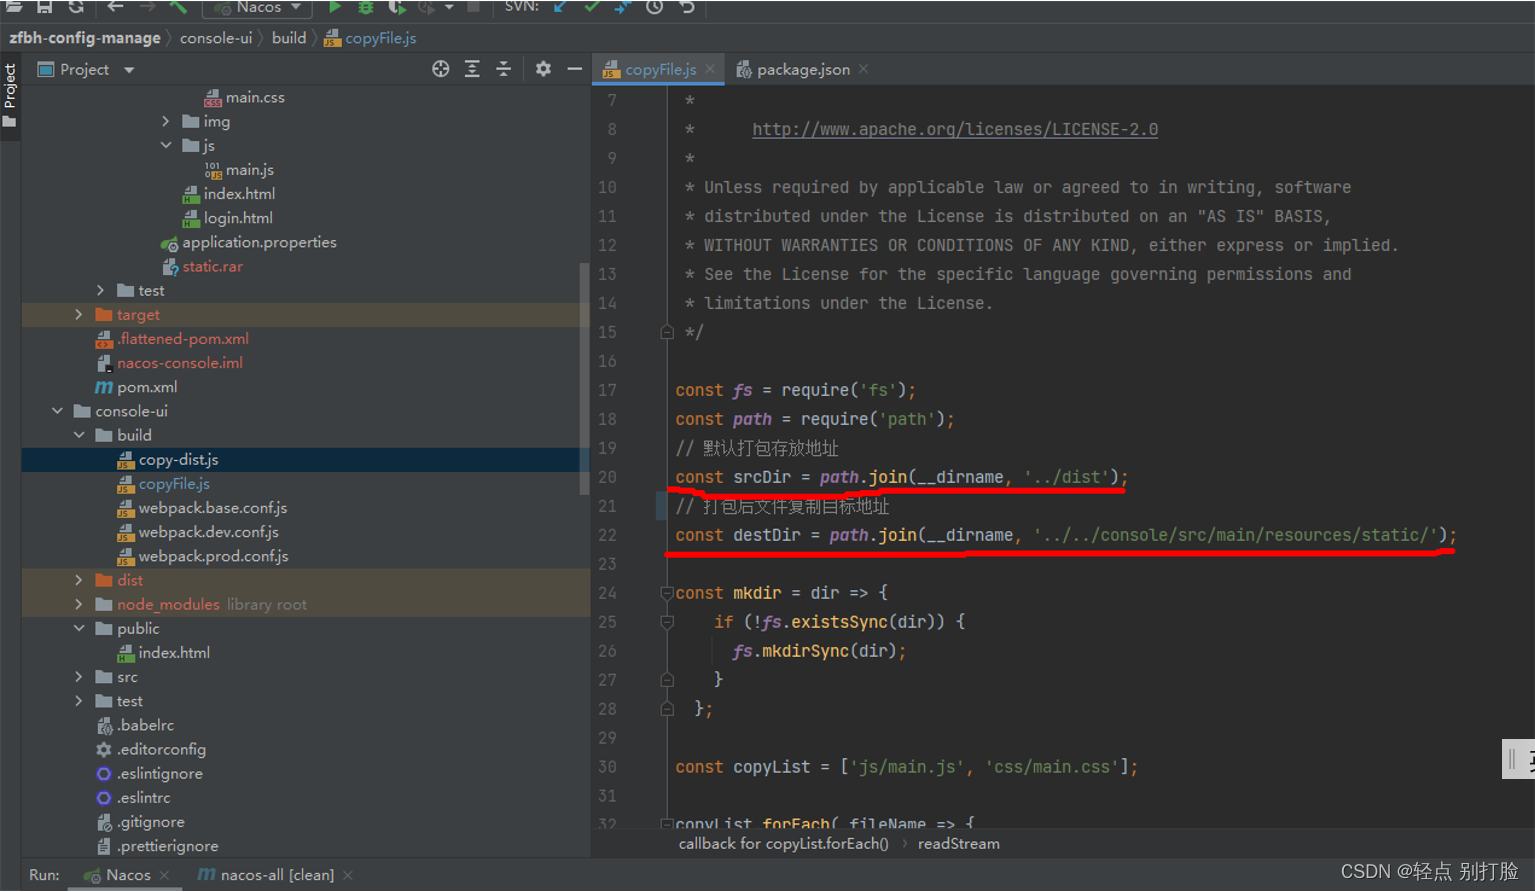
Task: Expand the src folder
Action: point(79,677)
